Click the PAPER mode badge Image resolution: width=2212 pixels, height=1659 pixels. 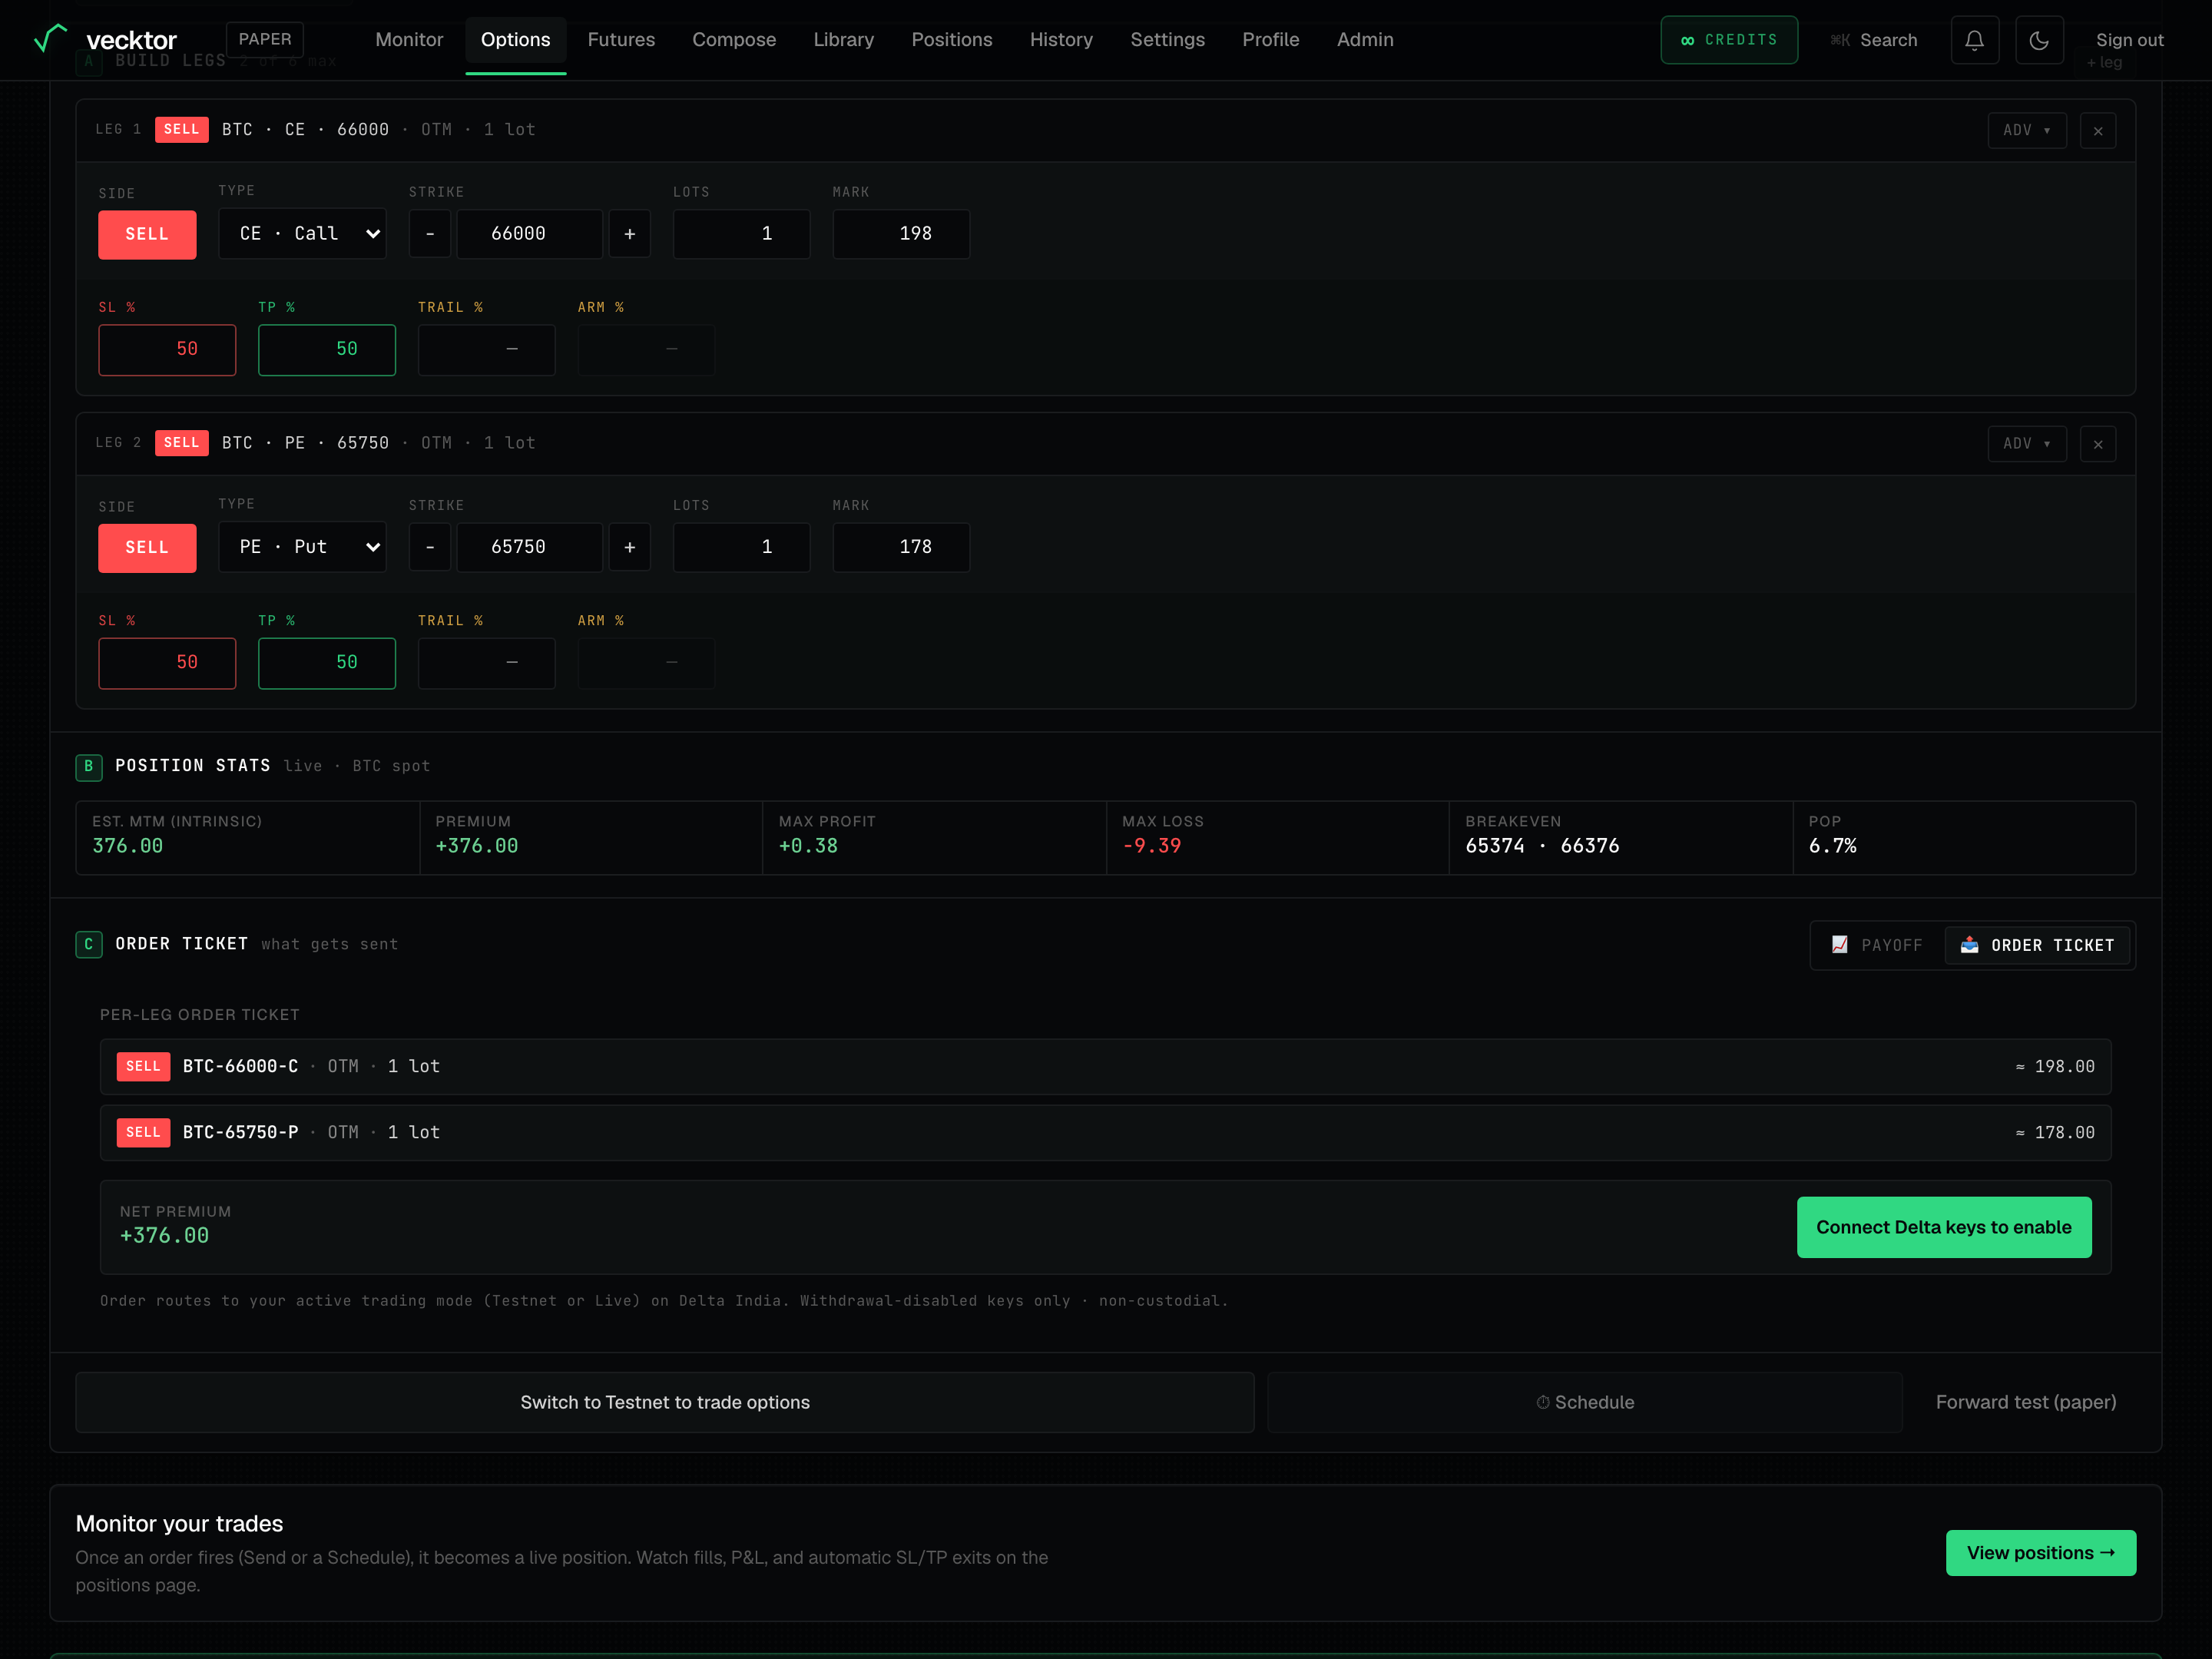click(x=265, y=39)
